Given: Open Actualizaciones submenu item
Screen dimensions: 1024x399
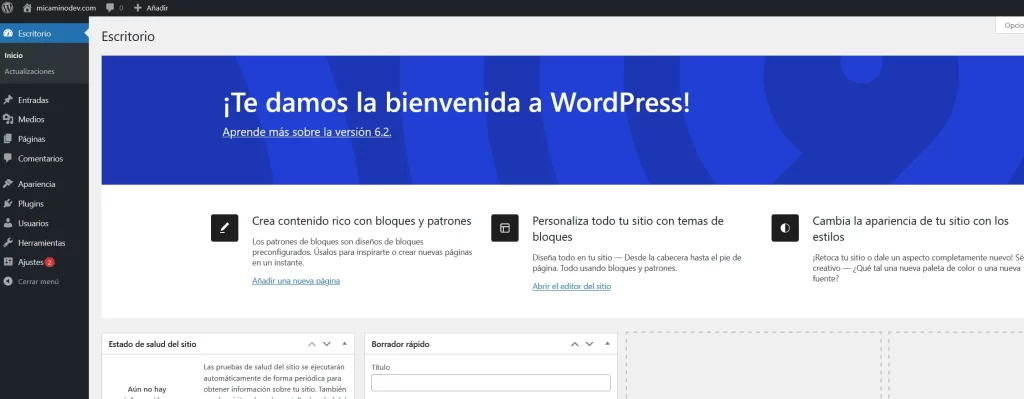Looking at the screenshot, I should coord(29,71).
